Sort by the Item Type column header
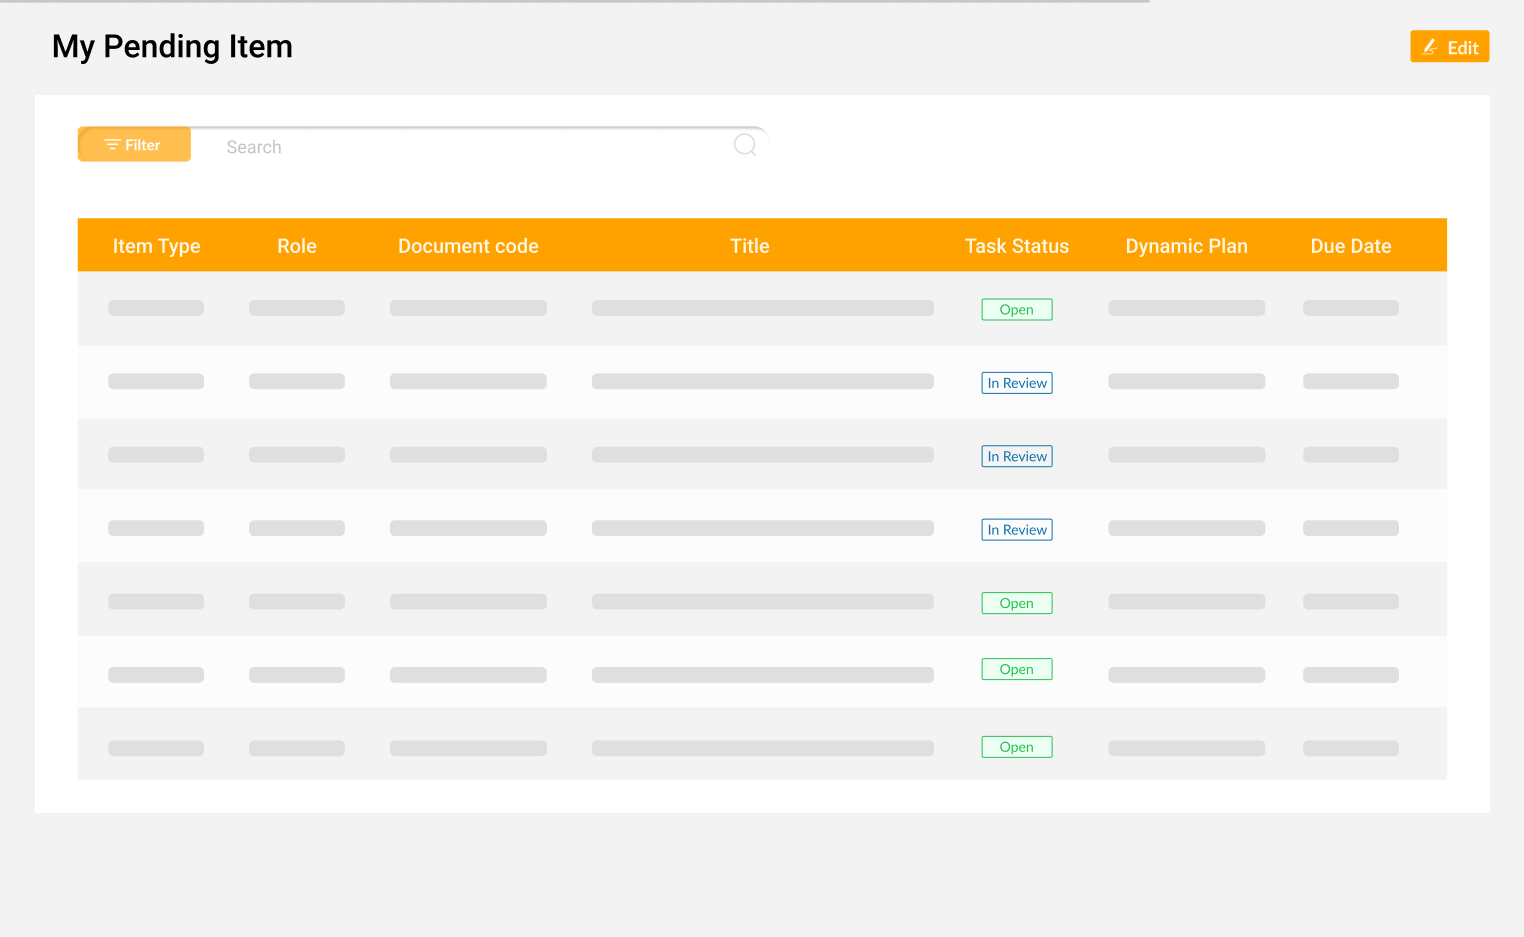The image size is (1524, 937). (x=156, y=246)
